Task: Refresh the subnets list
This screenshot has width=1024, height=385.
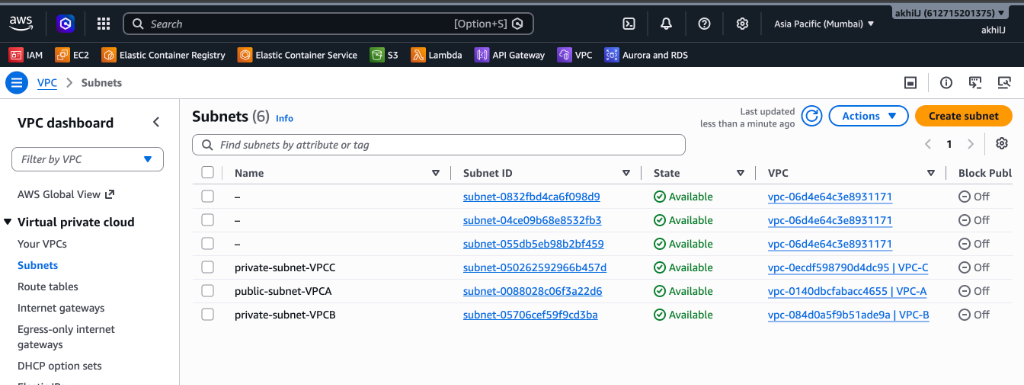Action: (812, 116)
